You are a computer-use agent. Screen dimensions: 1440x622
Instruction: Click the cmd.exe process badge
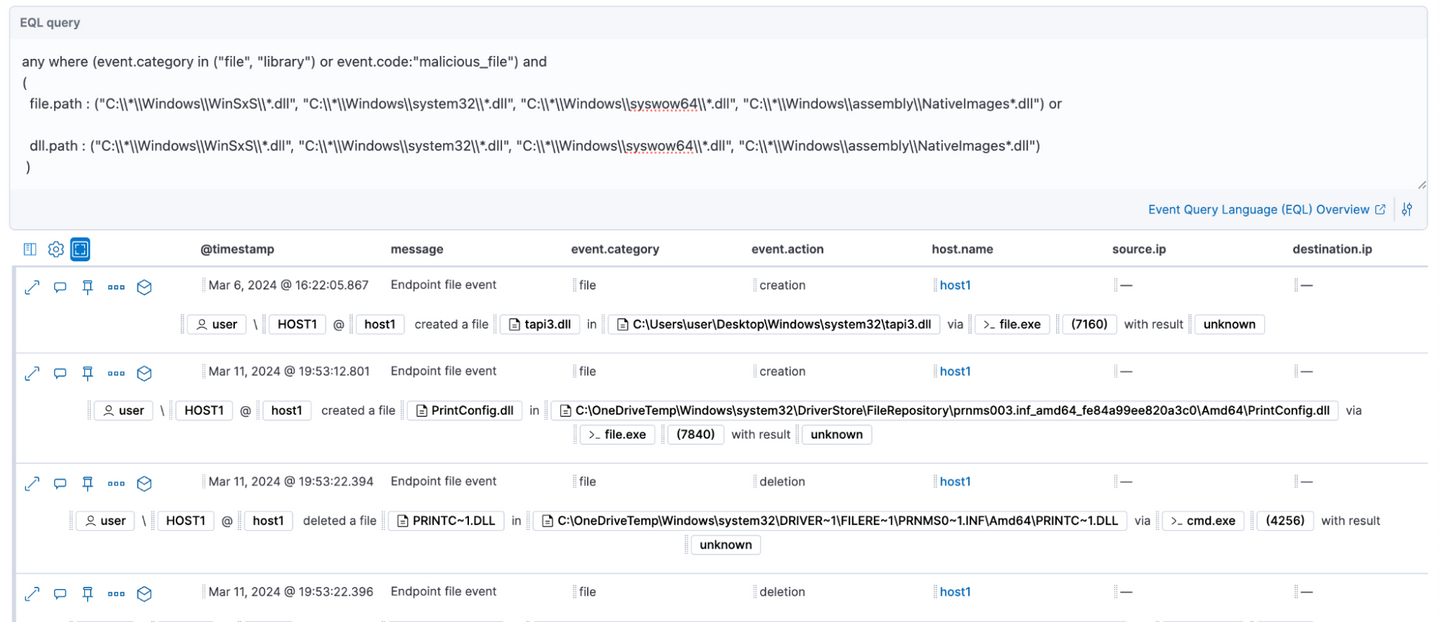[1203, 521]
